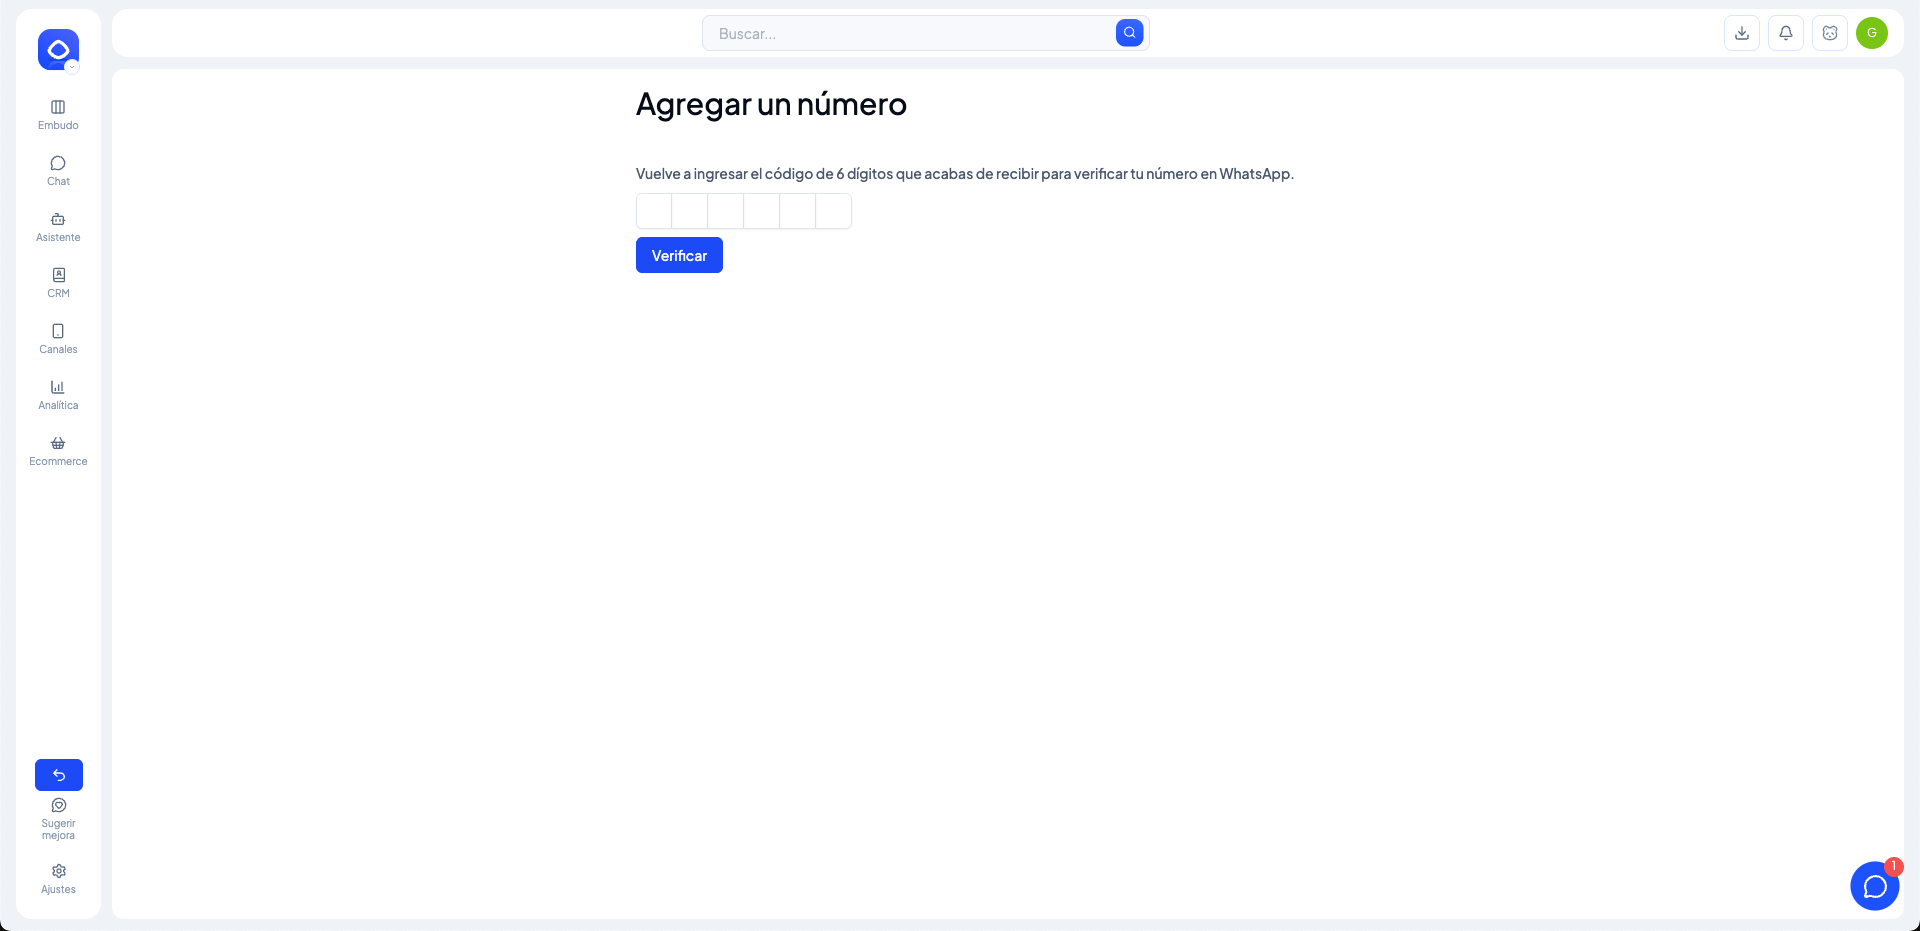Viewport: 1920px width, 931px height.
Task: Expand workspace switcher chevron on logo
Action: (72, 67)
